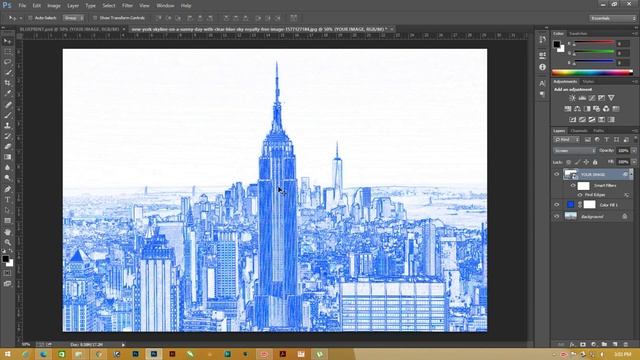Toggle lock all on layer
640x360 pixels.
[595, 162]
